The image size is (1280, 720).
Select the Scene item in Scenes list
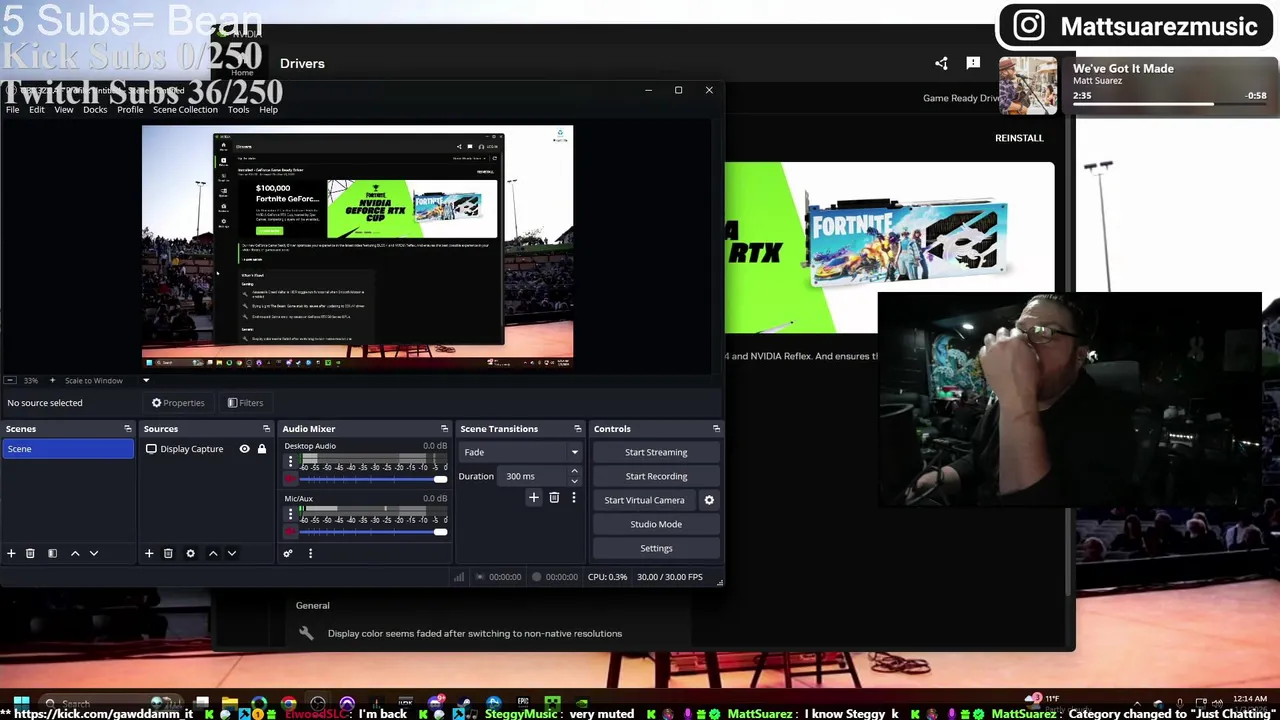click(x=68, y=449)
